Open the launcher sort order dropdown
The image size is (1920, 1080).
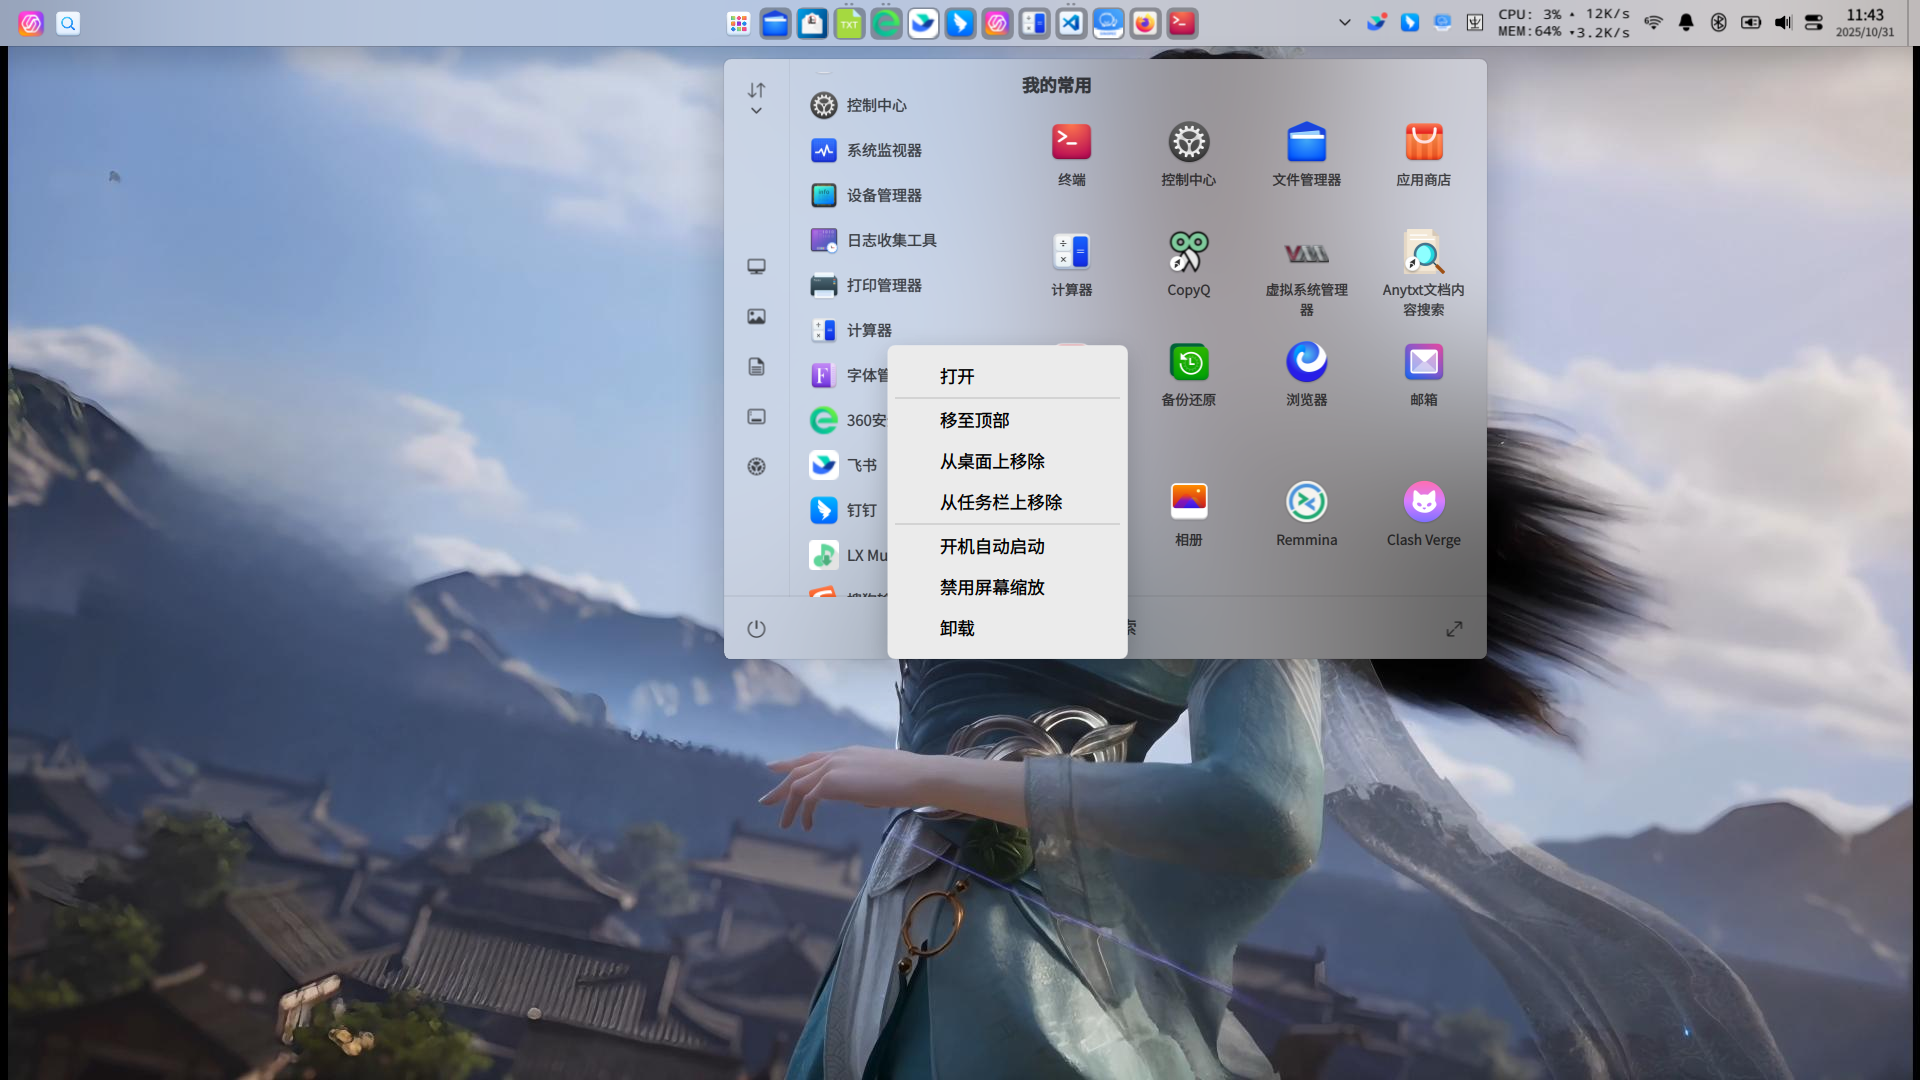[x=756, y=98]
